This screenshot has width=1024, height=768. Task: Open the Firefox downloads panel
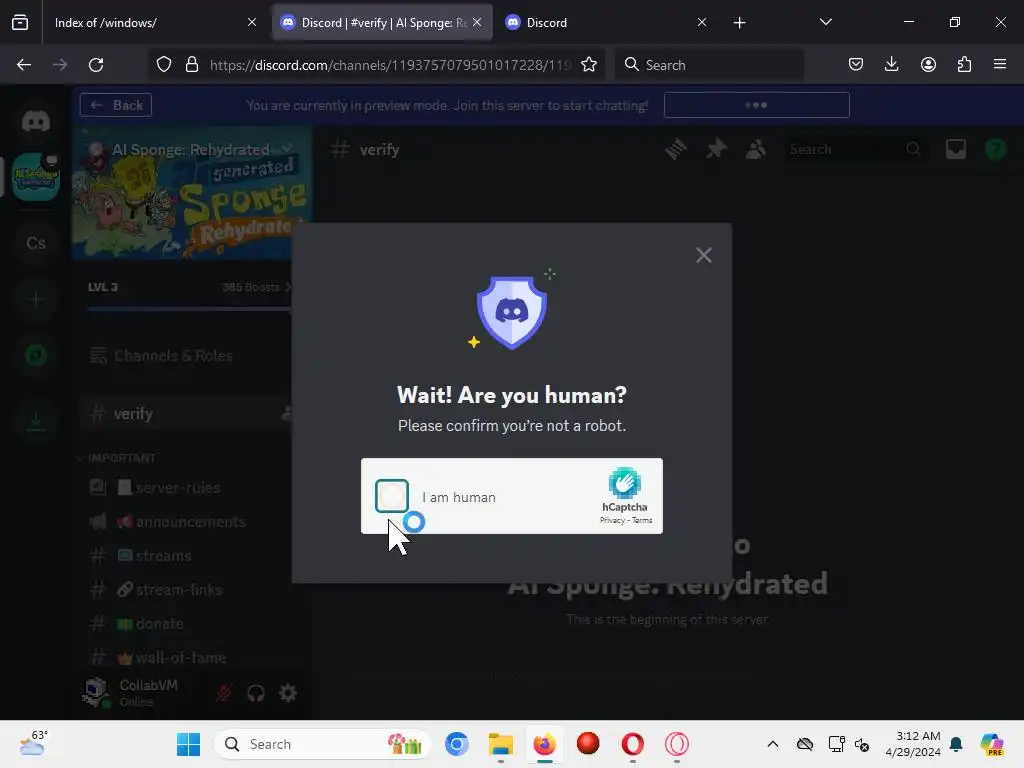[891, 65]
